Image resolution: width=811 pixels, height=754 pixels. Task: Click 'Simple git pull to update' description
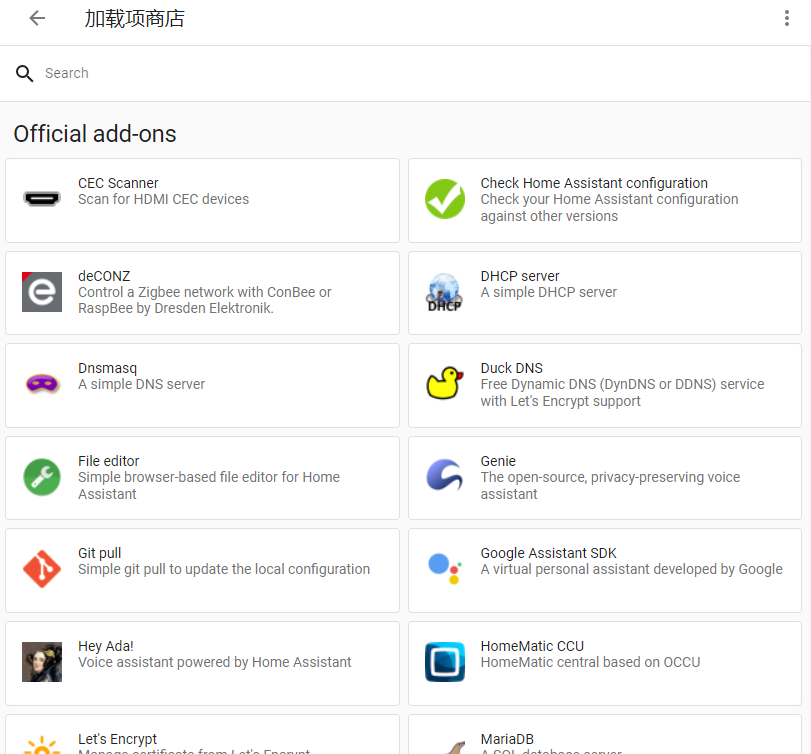[x=224, y=569]
